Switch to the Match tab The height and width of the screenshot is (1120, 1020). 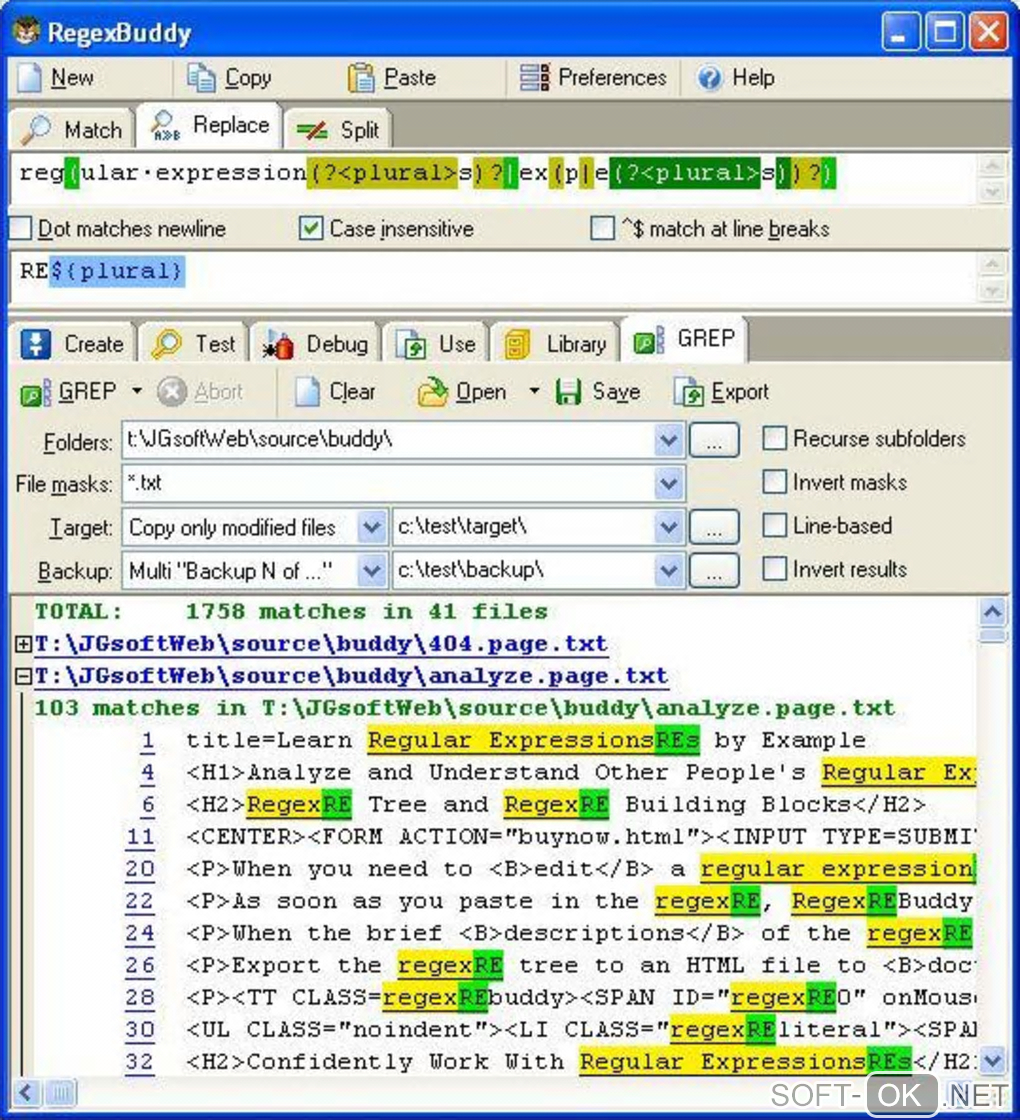tap(71, 129)
